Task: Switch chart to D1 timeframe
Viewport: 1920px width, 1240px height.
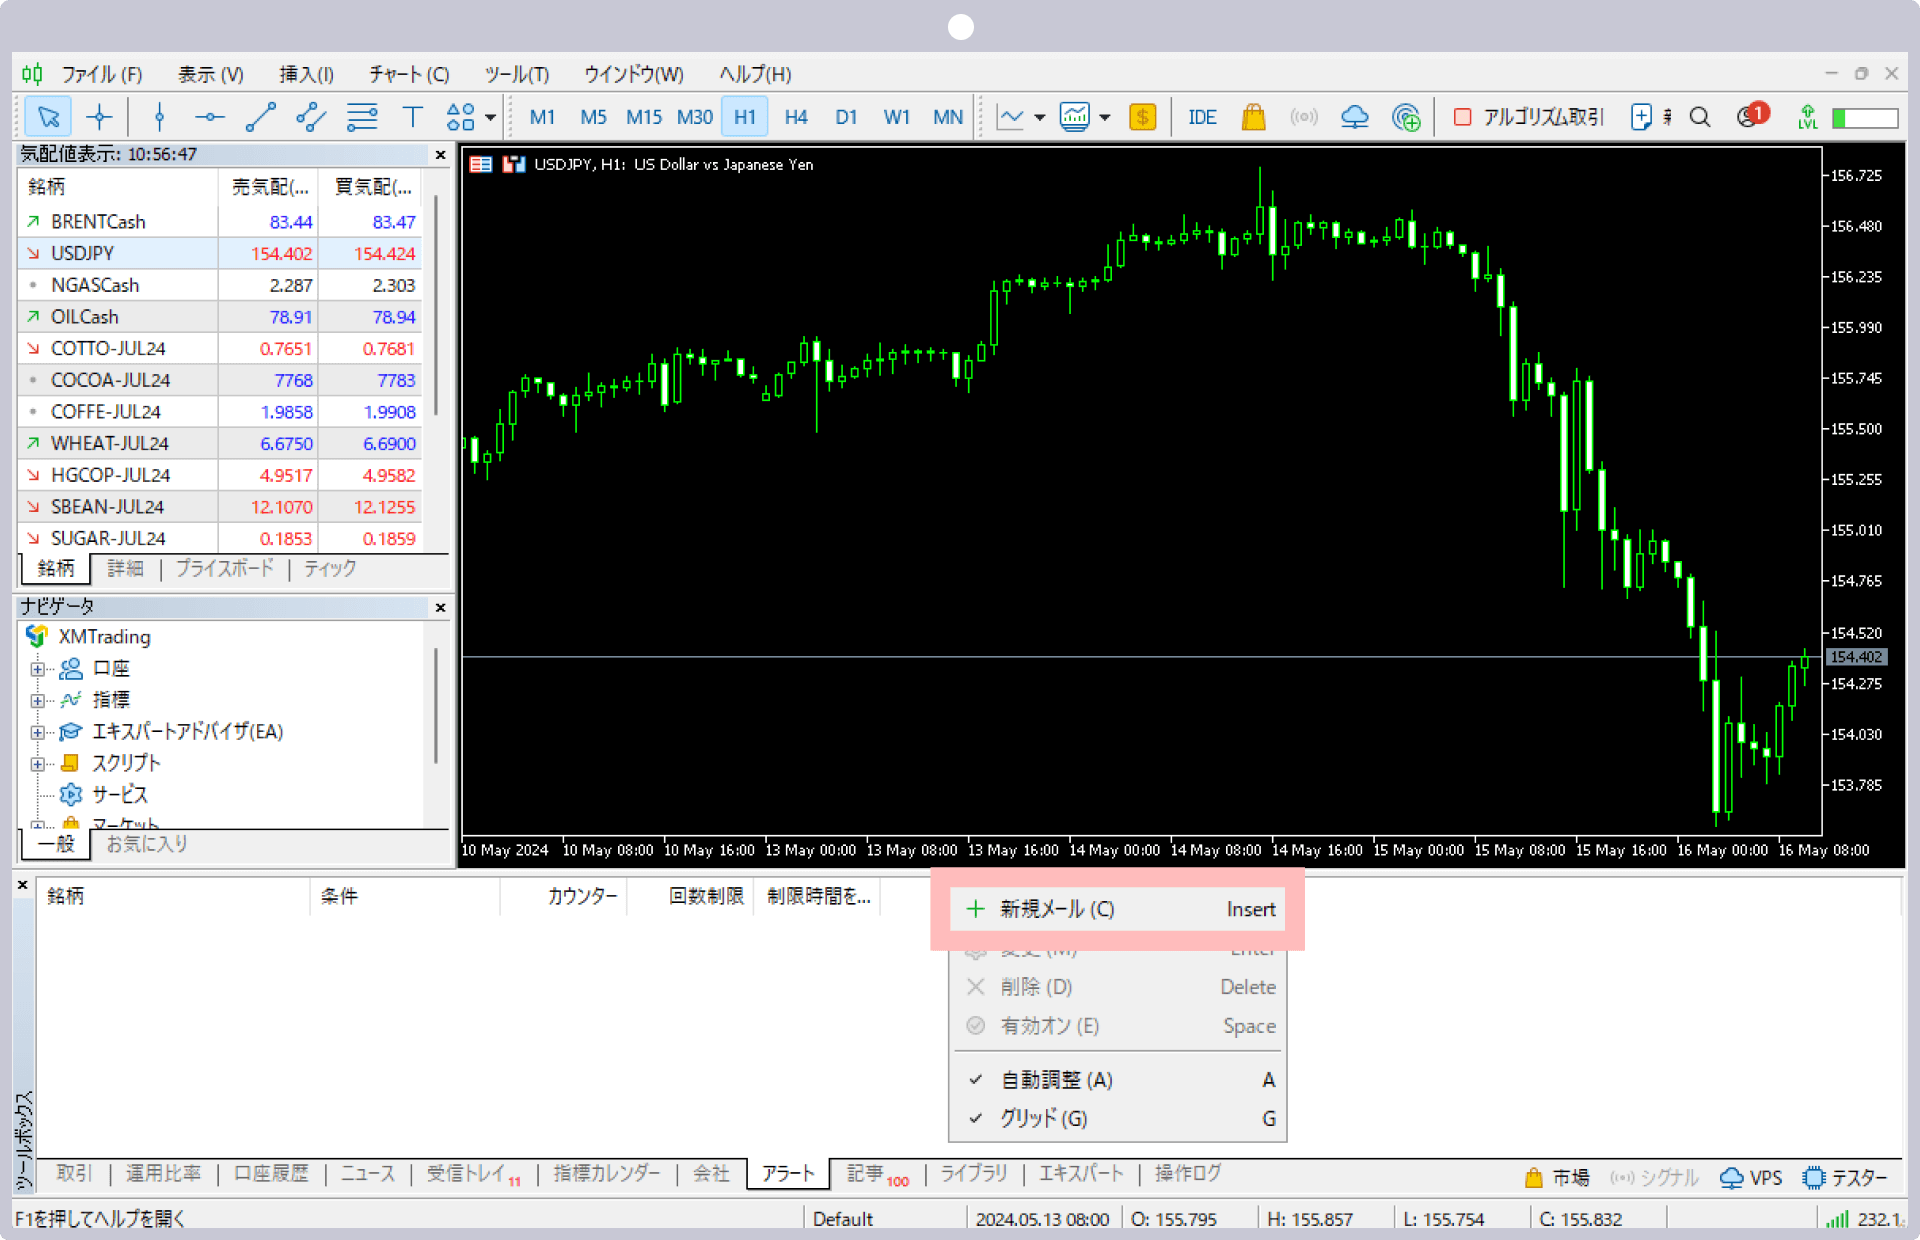Action: [x=846, y=117]
